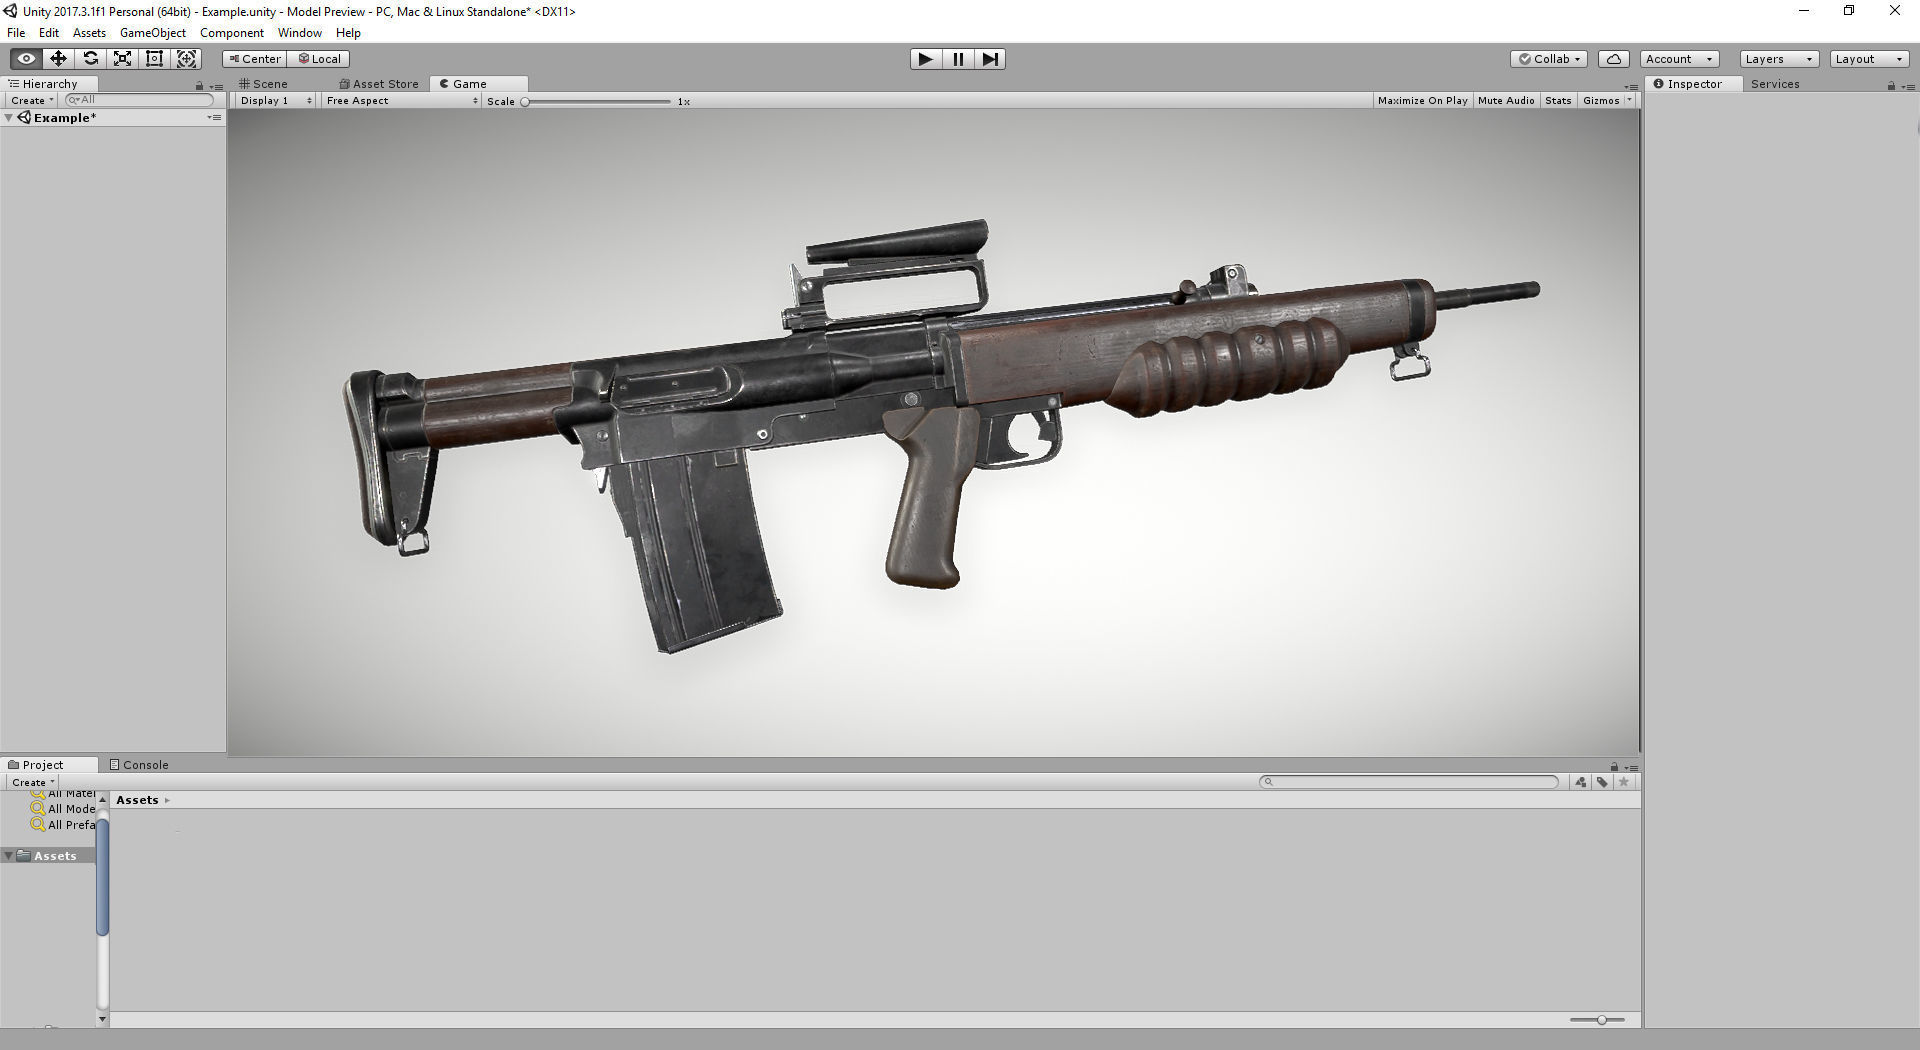This screenshot has height=1050, width=1920.
Task: Pause the game
Action: (958, 59)
